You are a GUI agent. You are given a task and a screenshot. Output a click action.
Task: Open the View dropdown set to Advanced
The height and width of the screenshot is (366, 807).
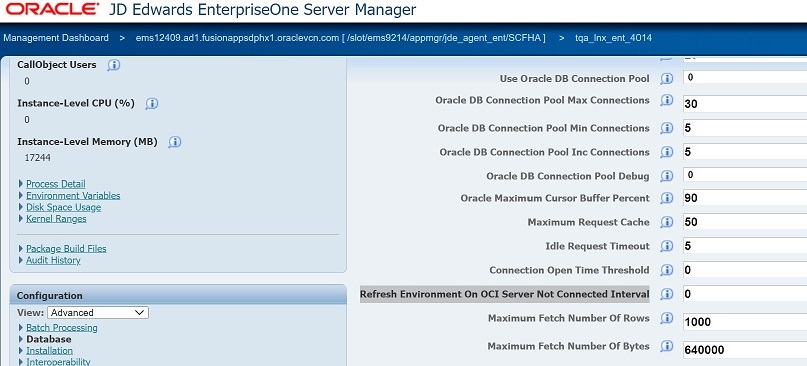click(98, 312)
